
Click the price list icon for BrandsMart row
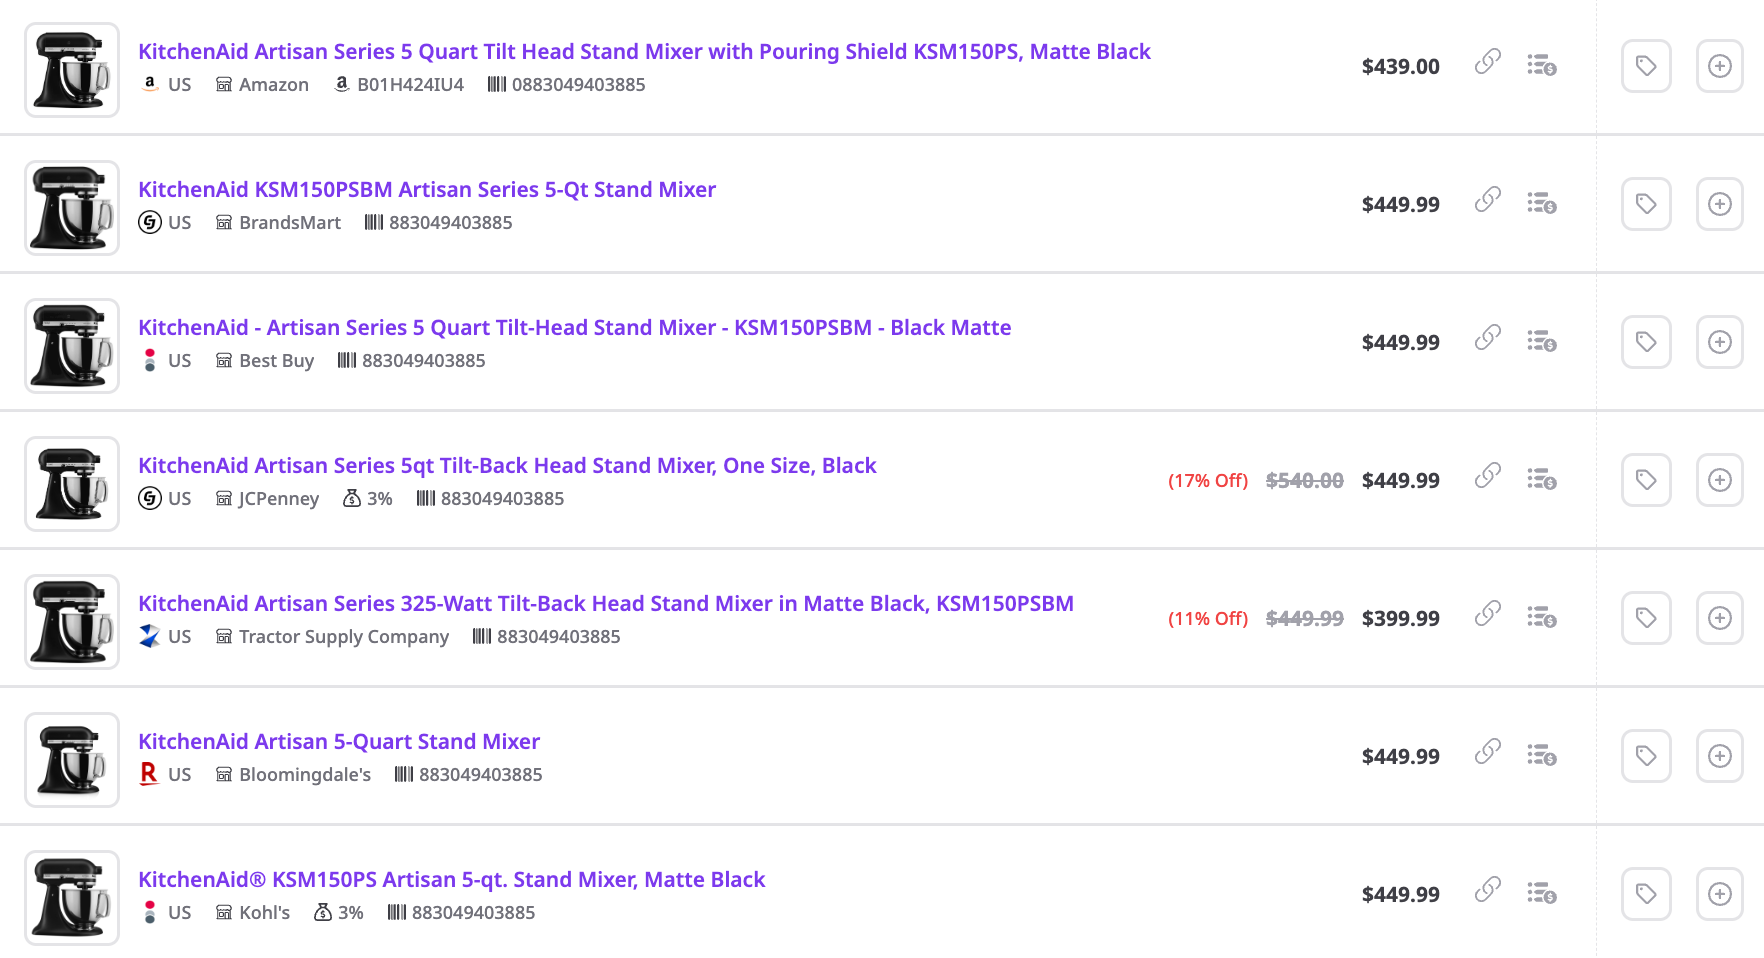point(1541,203)
